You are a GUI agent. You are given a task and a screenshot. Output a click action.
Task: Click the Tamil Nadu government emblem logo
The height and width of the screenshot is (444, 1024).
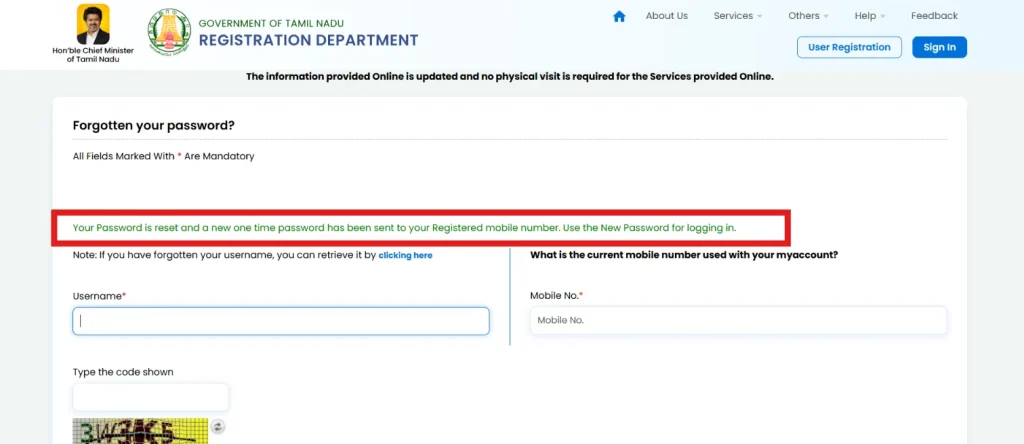pos(170,31)
